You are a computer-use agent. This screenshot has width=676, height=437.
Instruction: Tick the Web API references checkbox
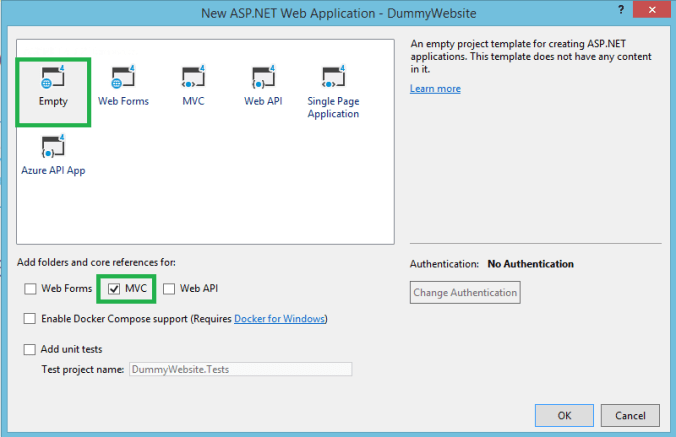169,289
